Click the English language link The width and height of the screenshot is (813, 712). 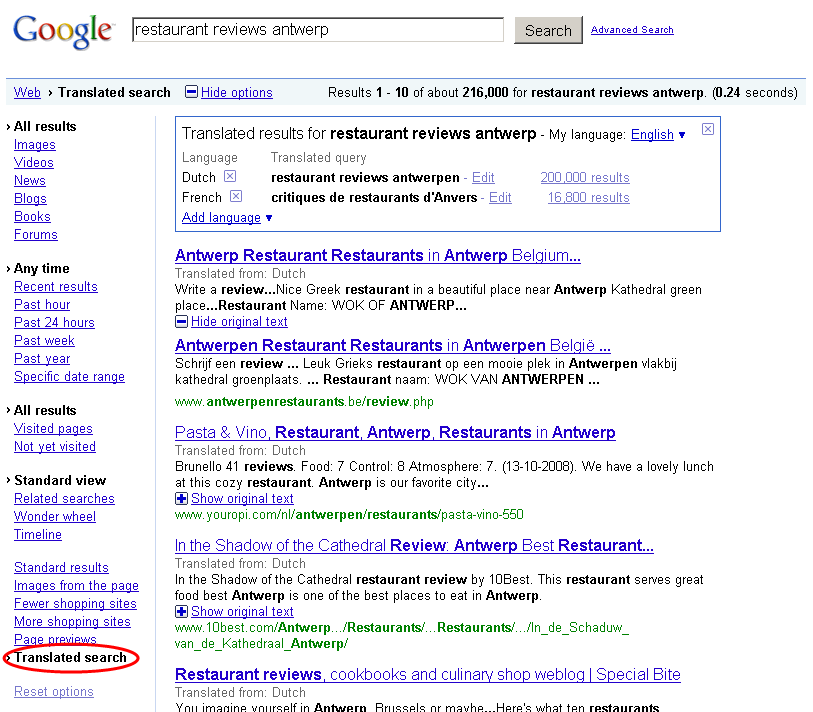[x=652, y=135]
